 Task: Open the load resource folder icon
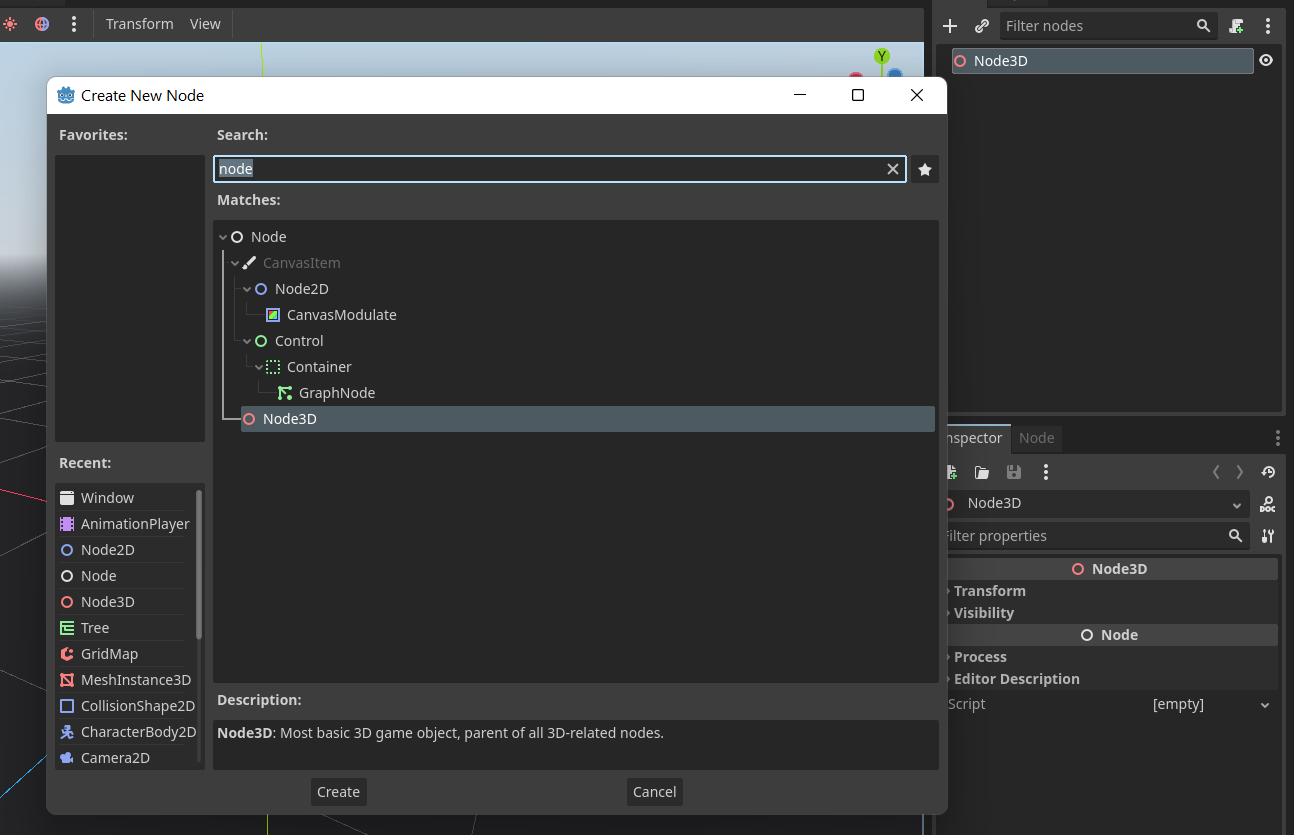coord(981,472)
